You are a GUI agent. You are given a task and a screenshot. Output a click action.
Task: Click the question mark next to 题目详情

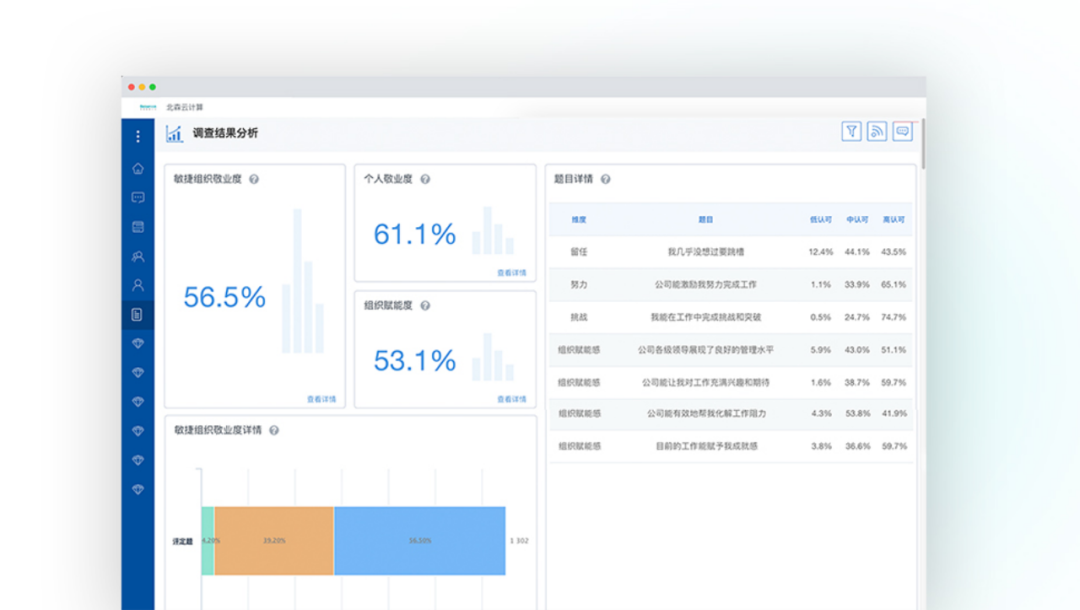point(605,180)
